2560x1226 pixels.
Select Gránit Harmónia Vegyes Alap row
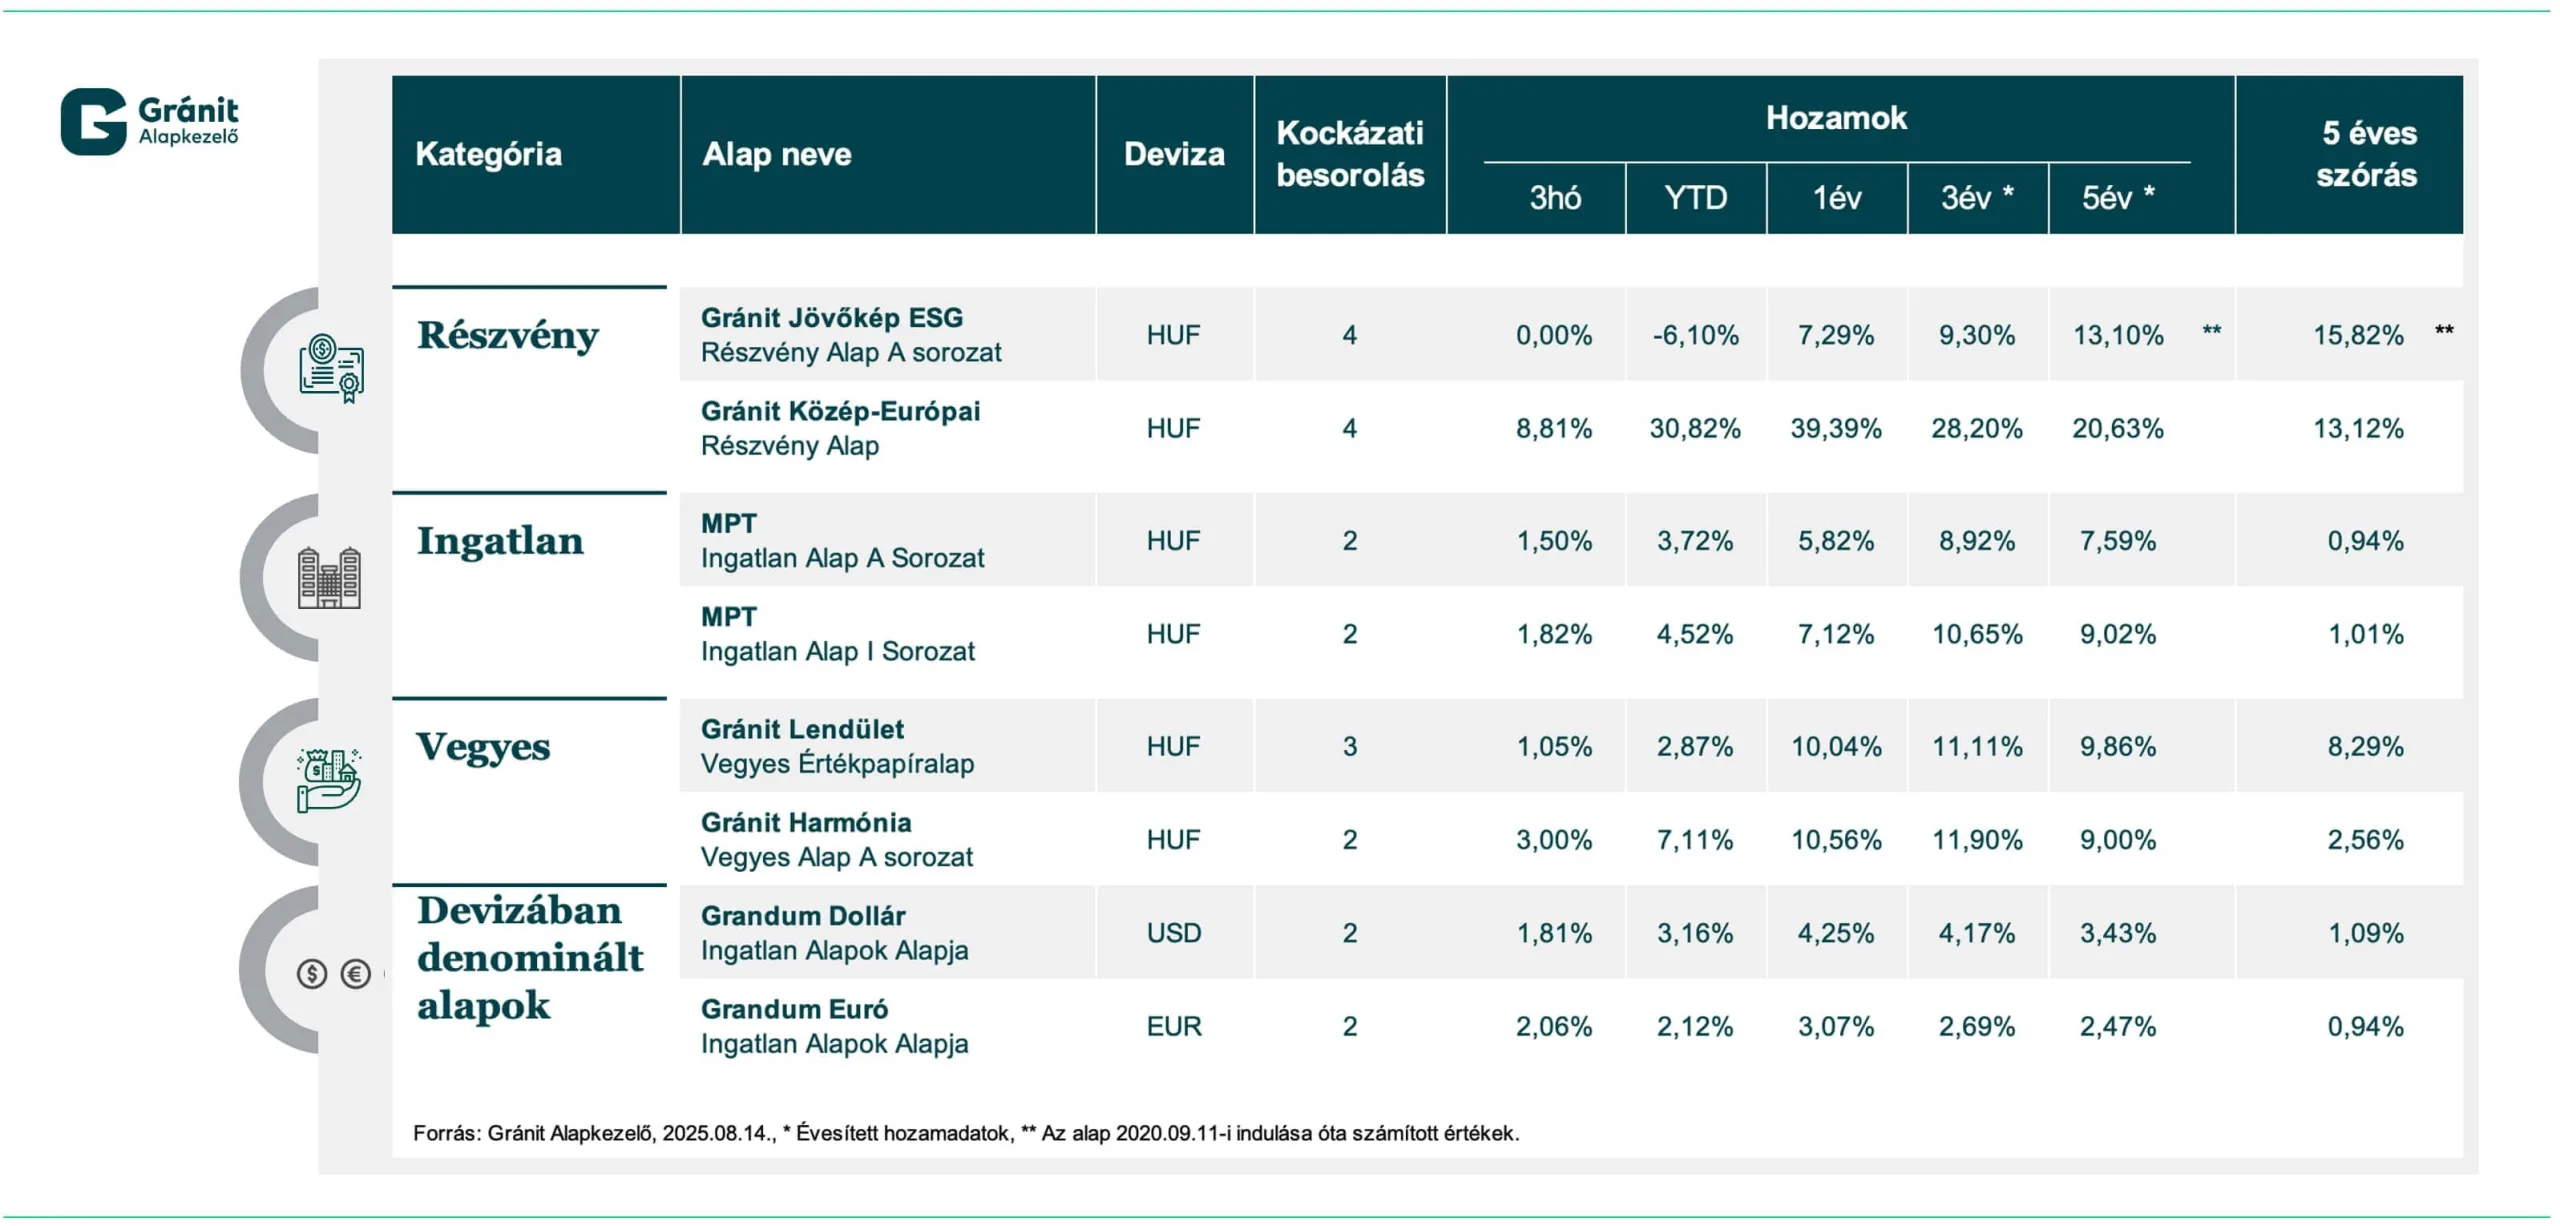836,839
